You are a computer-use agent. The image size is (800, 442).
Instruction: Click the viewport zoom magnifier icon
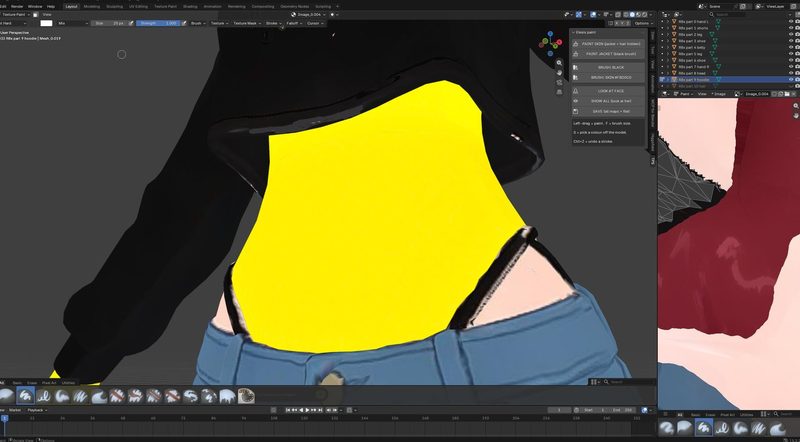[560, 63]
